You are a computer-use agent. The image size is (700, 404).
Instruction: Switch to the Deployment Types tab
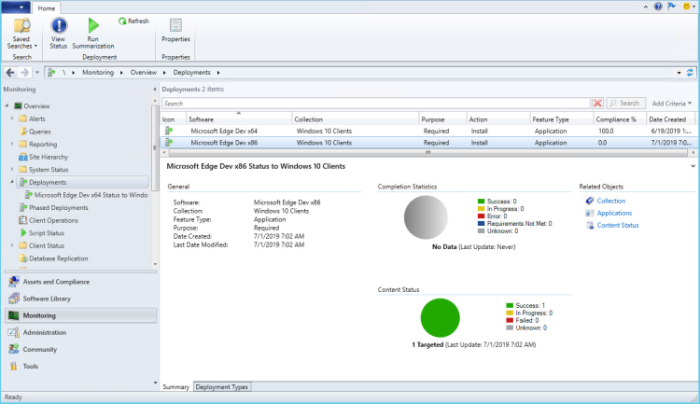point(221,387)
